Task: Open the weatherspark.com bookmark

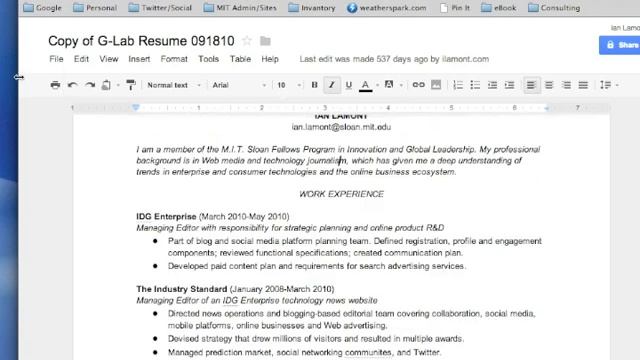Action: [x=387, y=7]
